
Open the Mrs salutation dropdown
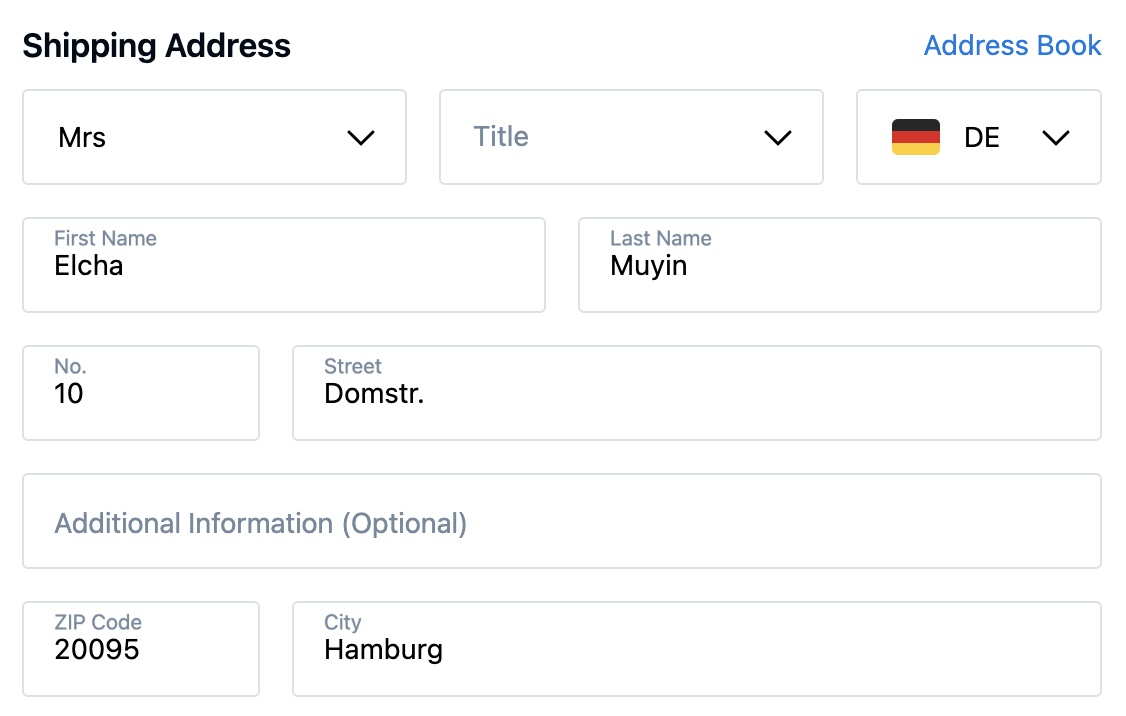pyautogui.click(x=214, y=137)
